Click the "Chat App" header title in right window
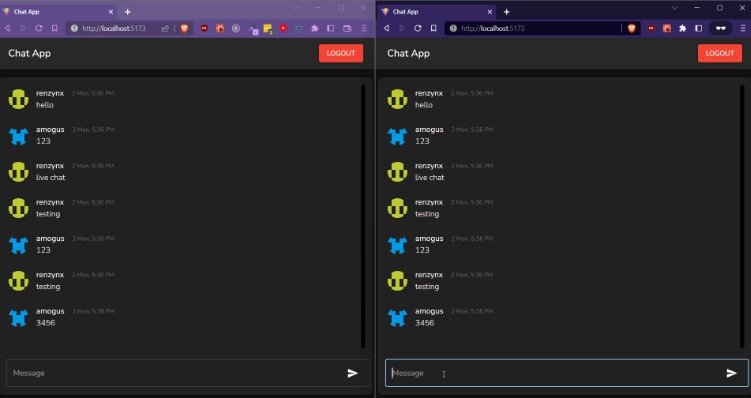Viewport: 751px width, 398px height. (x=408, y=53)
